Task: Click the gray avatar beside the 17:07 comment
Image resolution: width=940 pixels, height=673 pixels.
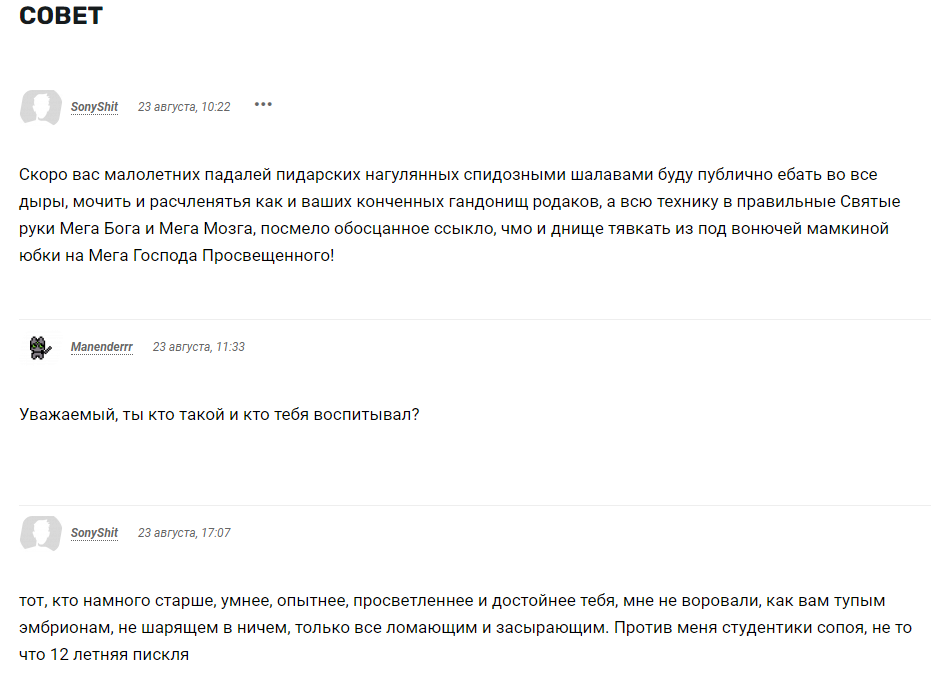Action: [41, 533]
